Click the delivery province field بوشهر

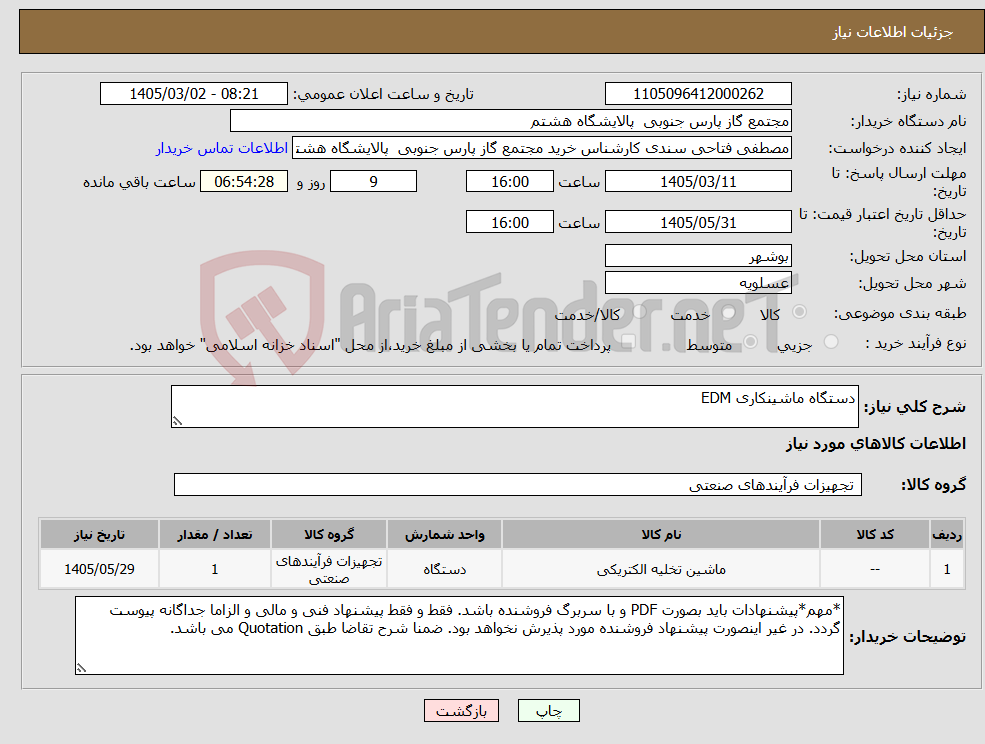[x=698, y=256]
